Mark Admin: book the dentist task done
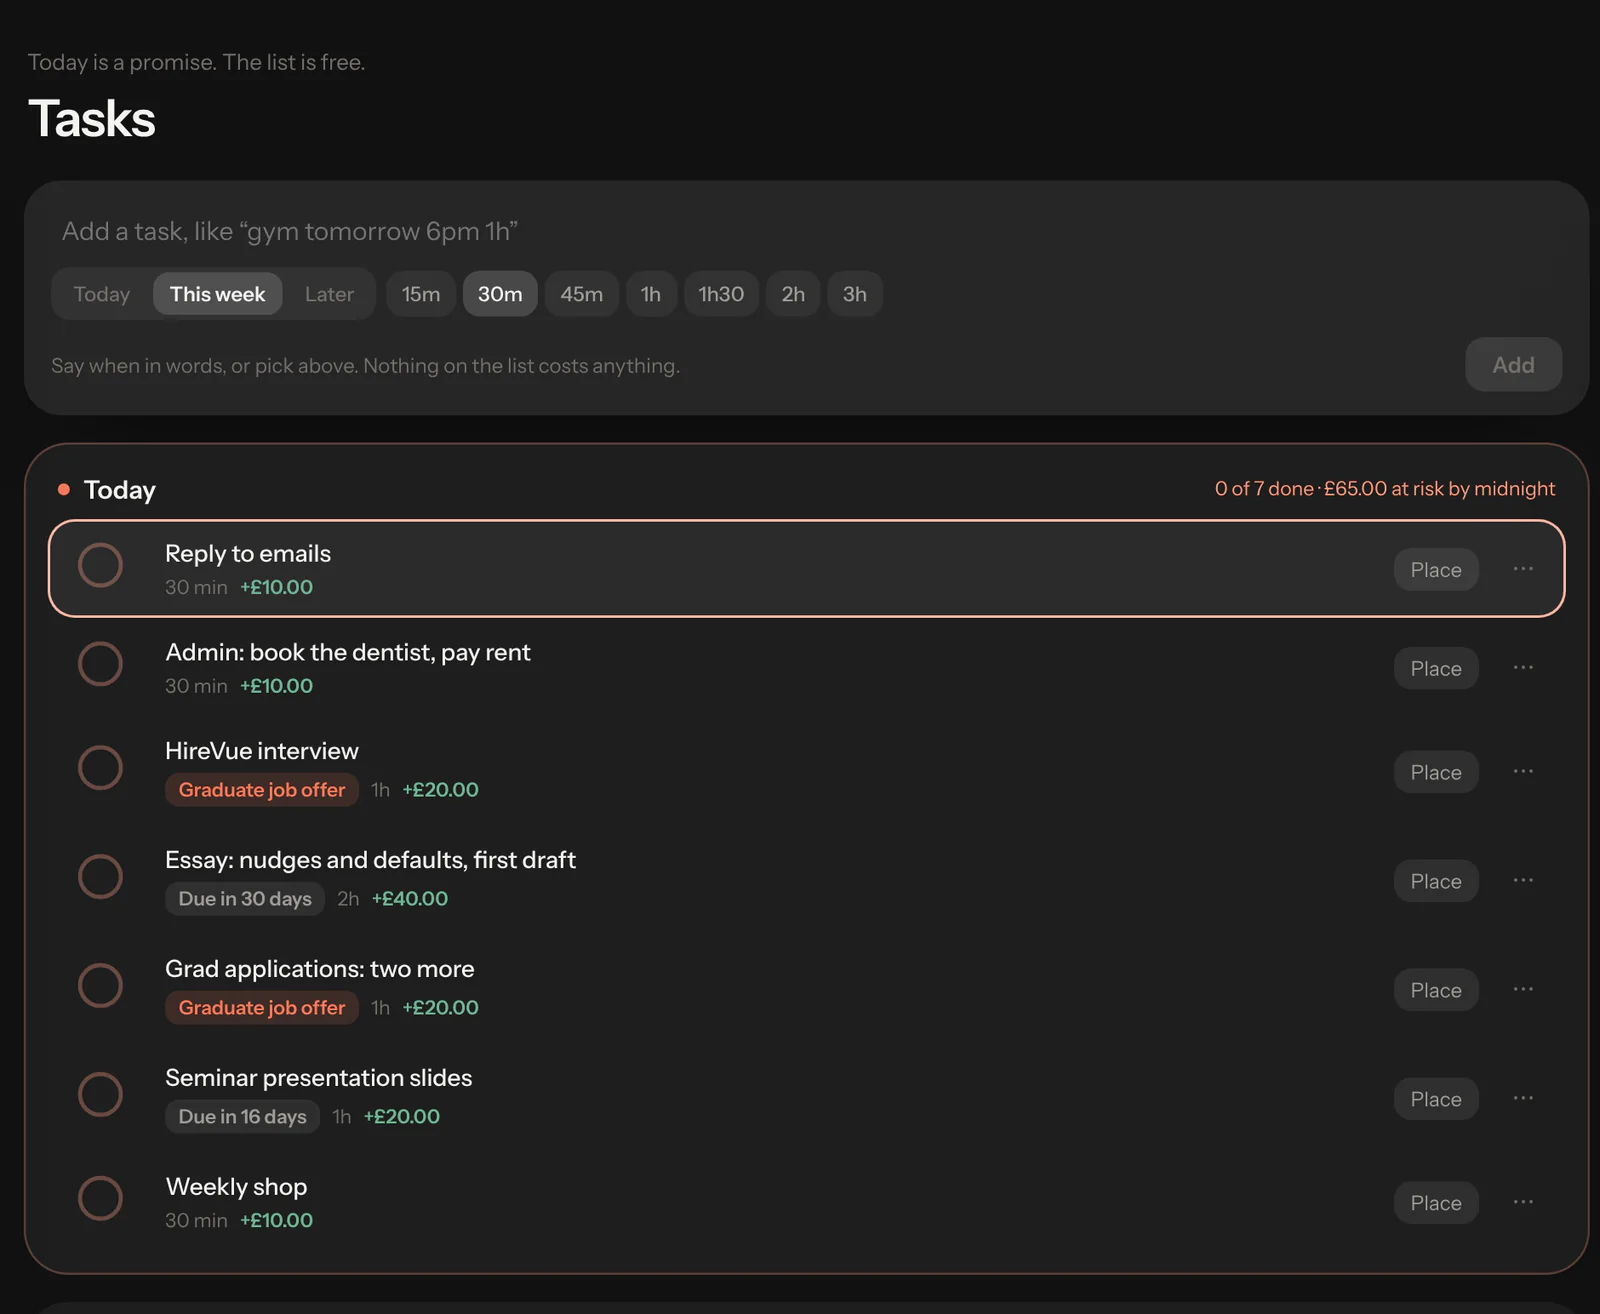The height and width of the screenshot is (1314, 1600). point(101,664)
